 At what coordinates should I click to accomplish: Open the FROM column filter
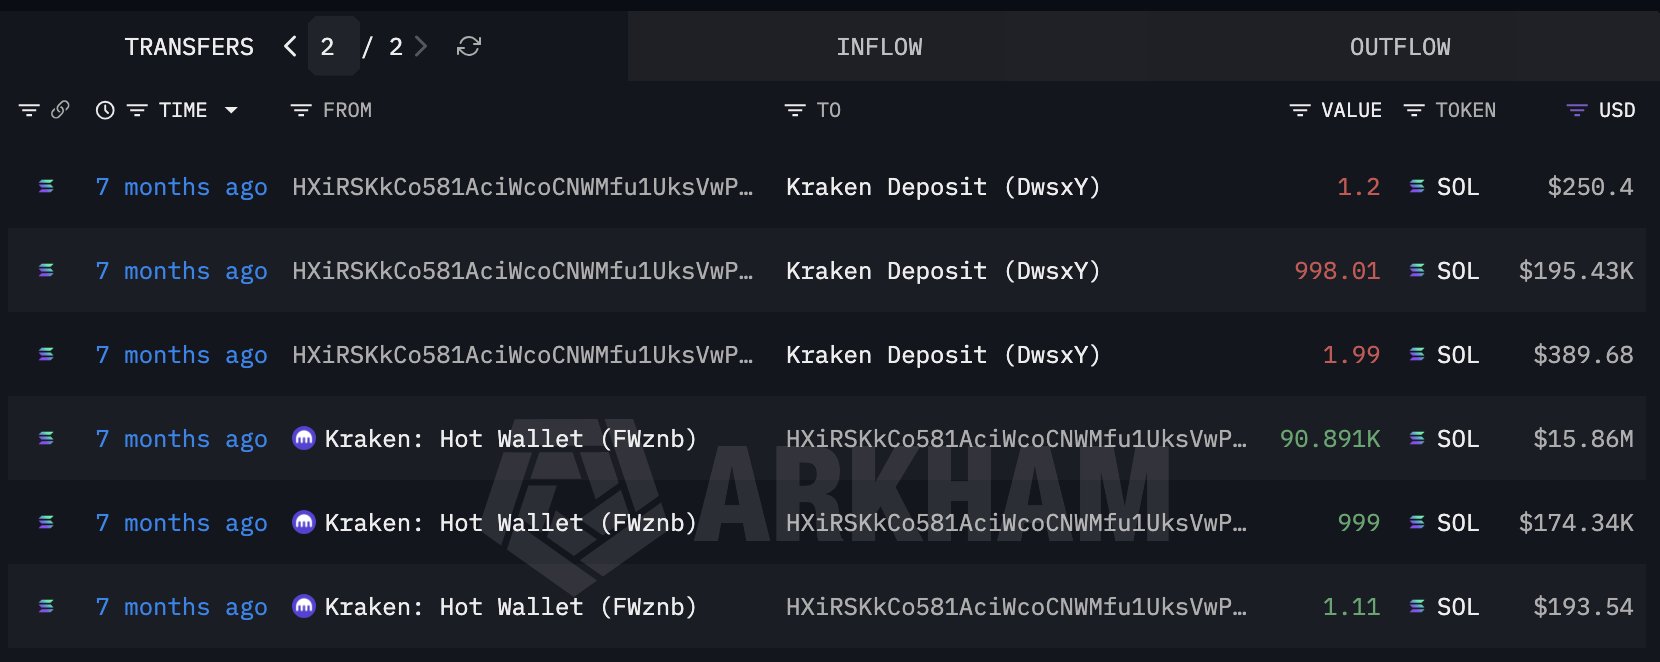(300, 110)
